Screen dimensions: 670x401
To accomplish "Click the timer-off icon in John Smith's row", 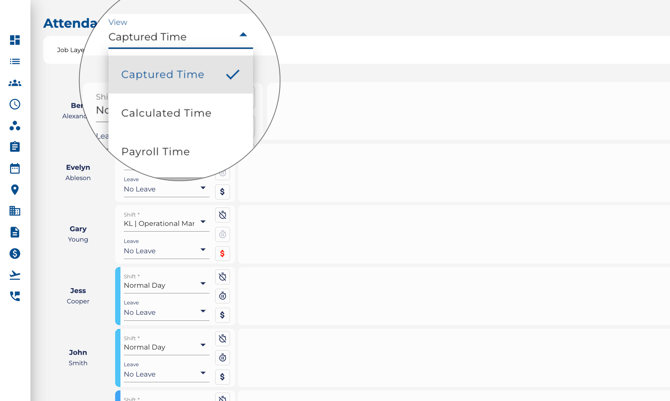I will tap(222, 339).
